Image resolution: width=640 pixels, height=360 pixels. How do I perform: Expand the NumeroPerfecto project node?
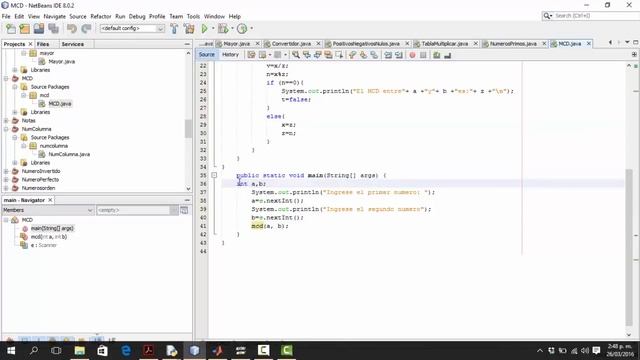(6, 180)
